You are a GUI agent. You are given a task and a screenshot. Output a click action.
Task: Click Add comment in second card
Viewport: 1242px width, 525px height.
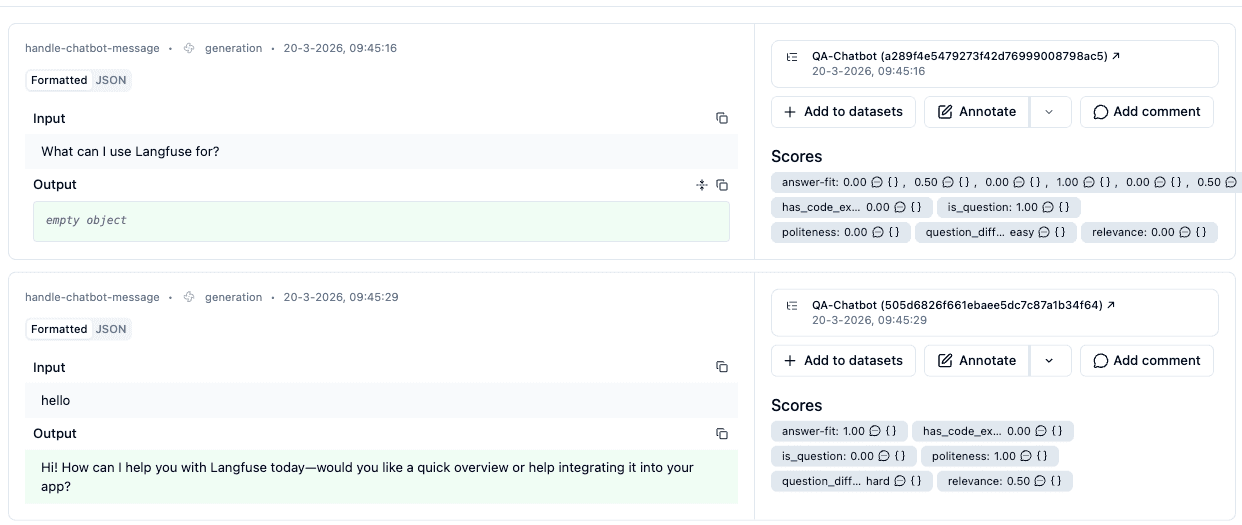pos(1146,361)
